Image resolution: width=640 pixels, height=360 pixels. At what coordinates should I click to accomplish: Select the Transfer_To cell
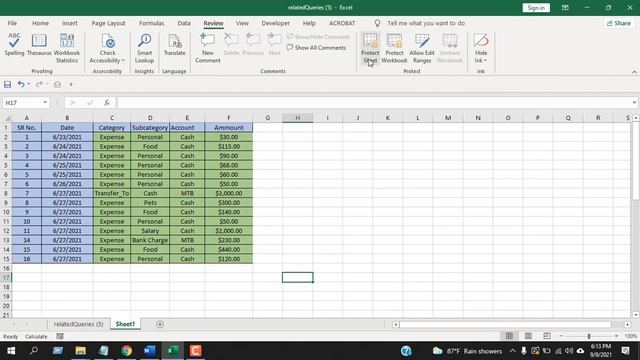pos(112,193)
